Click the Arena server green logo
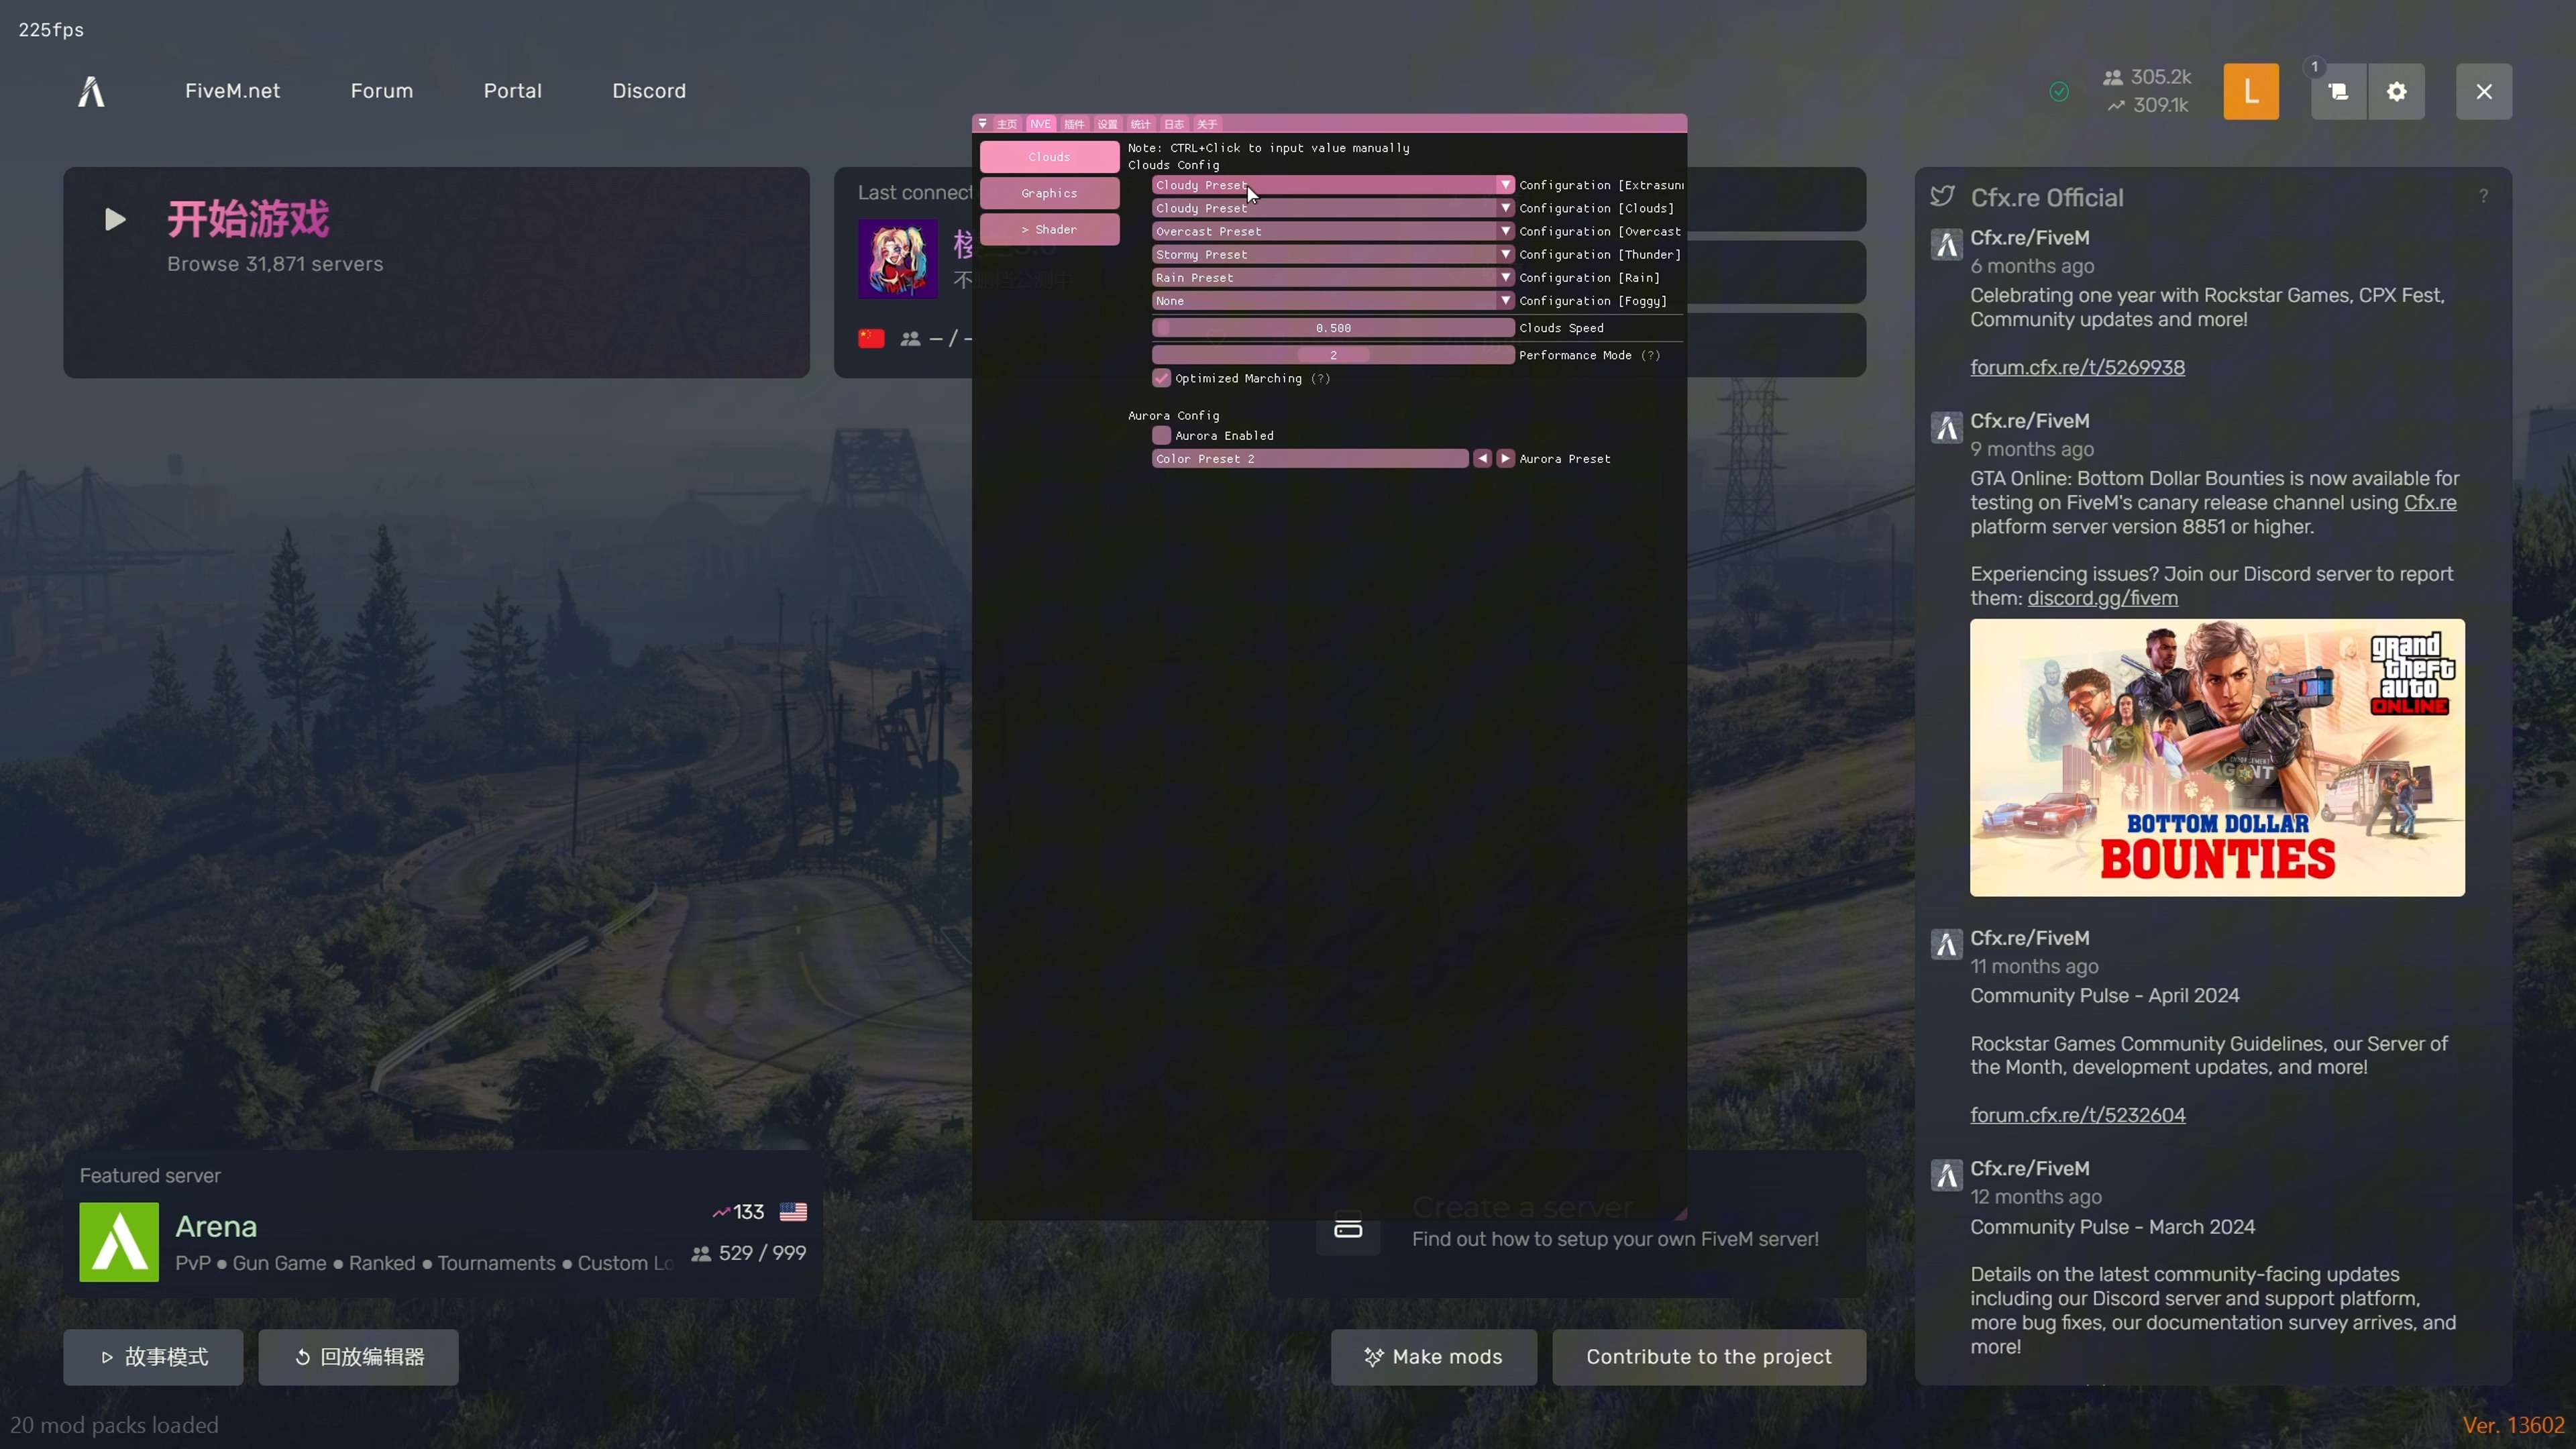The image size is (2576, 1449). [119, 1242]
